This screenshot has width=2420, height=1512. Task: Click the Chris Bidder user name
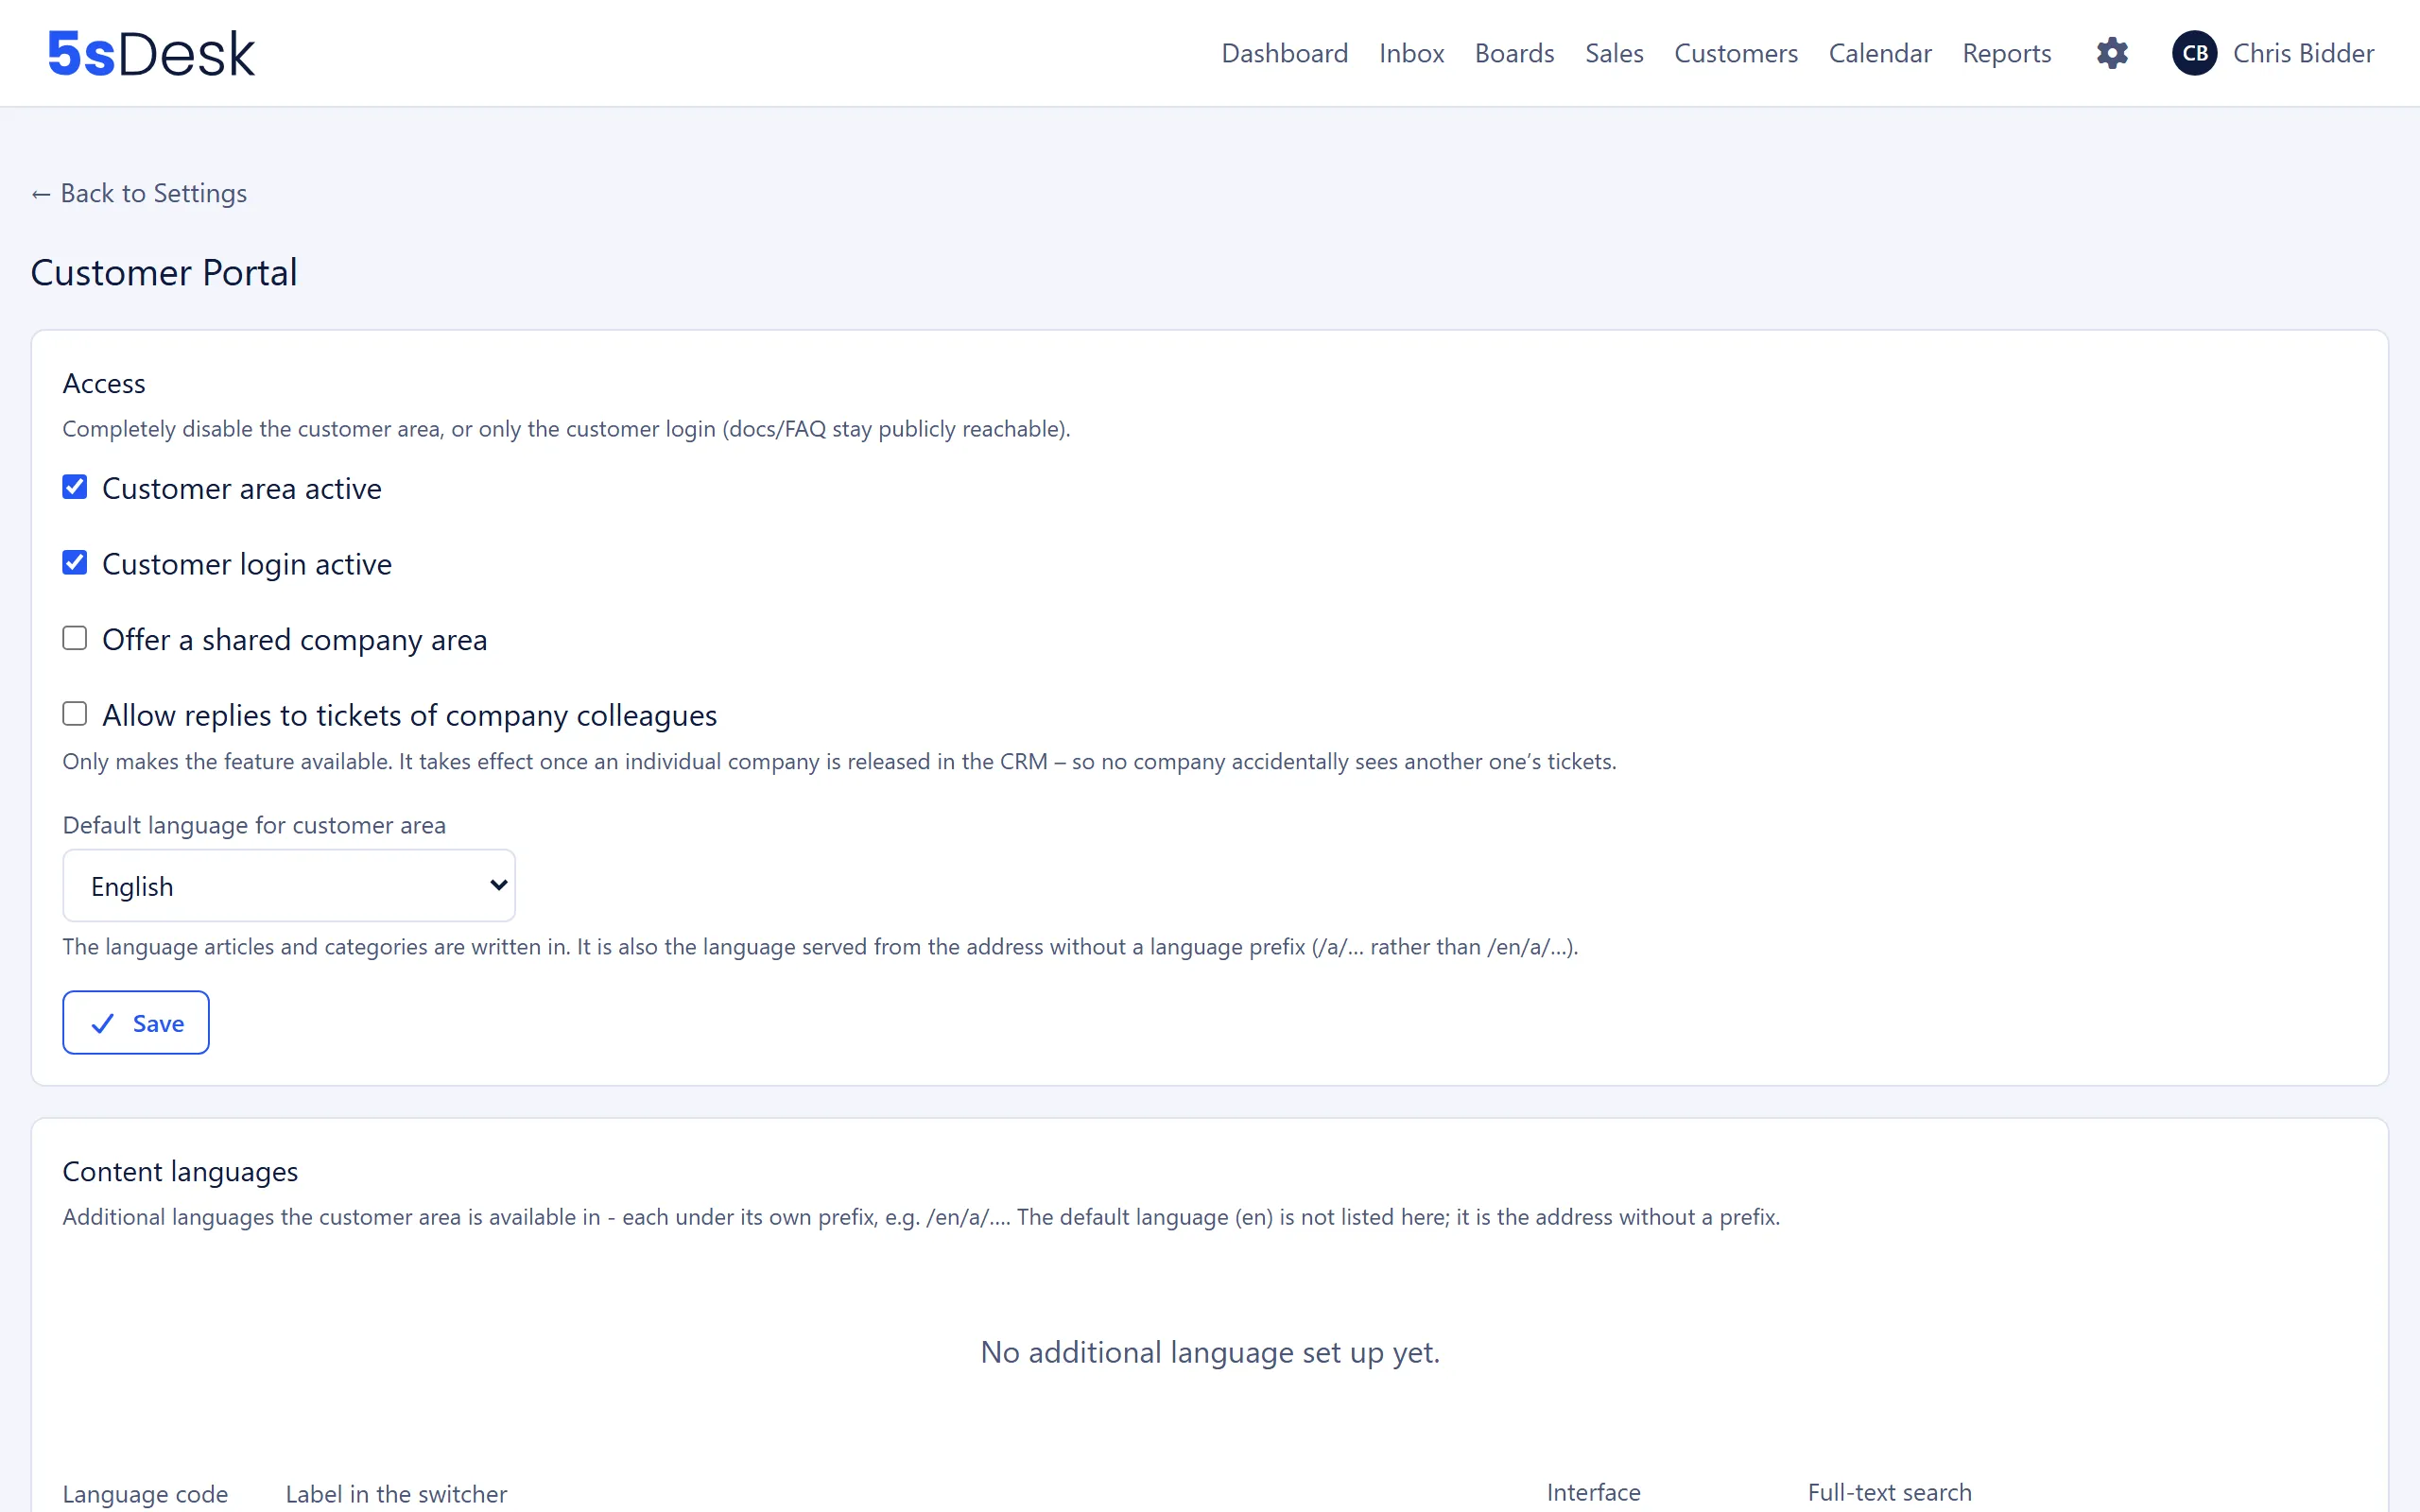click(2303, 53)
